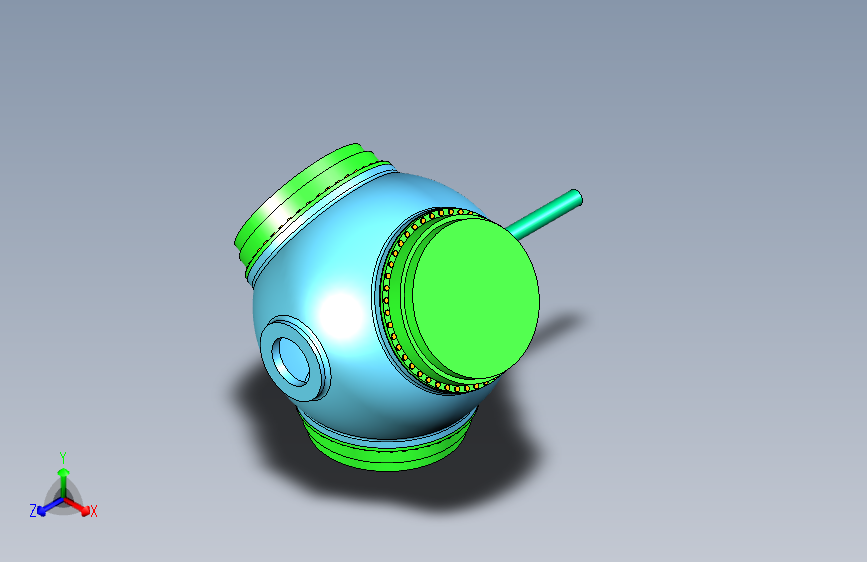Select the large flat green circular cap face
Screen dimensions: 867x562
pos(476,300)
